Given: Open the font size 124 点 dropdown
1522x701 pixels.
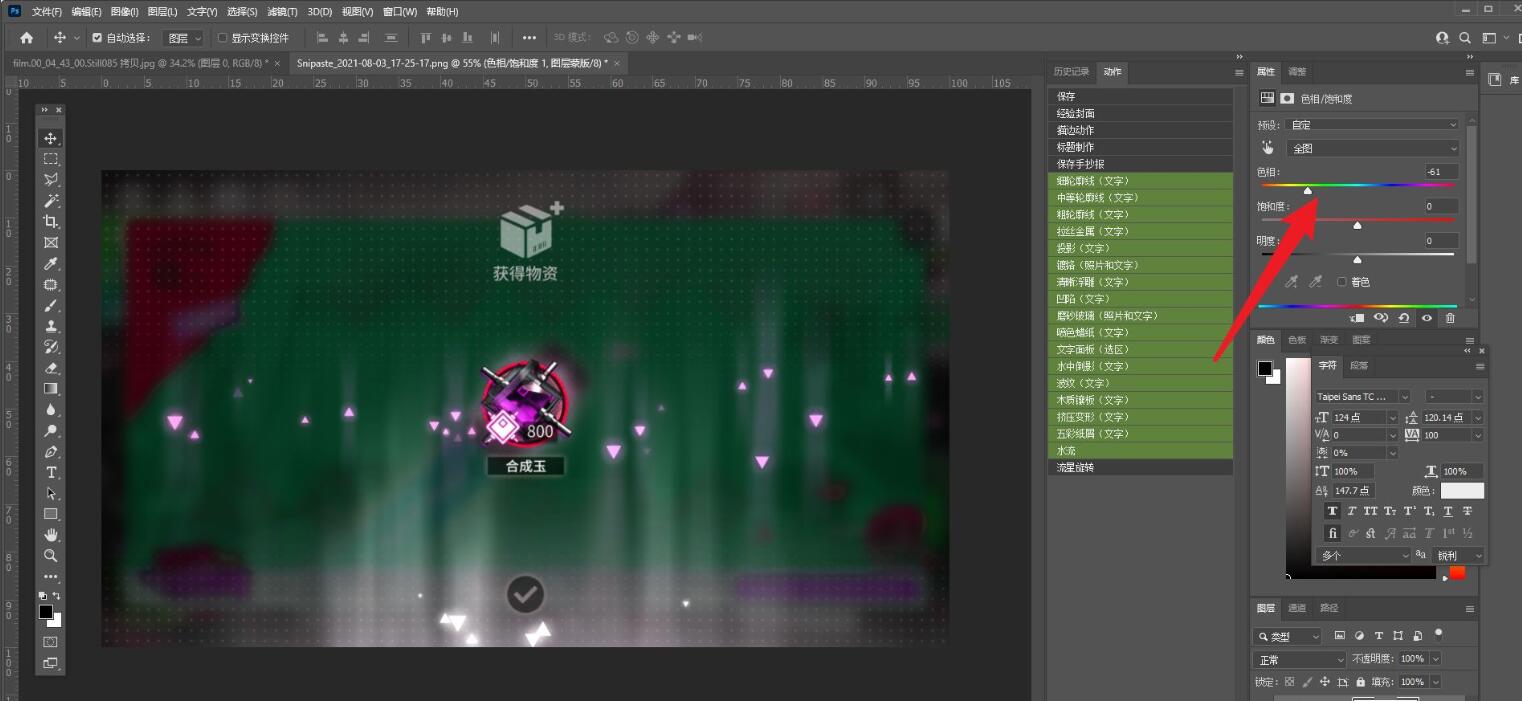Looking at the screenshot, I should tap(1392, 417).
